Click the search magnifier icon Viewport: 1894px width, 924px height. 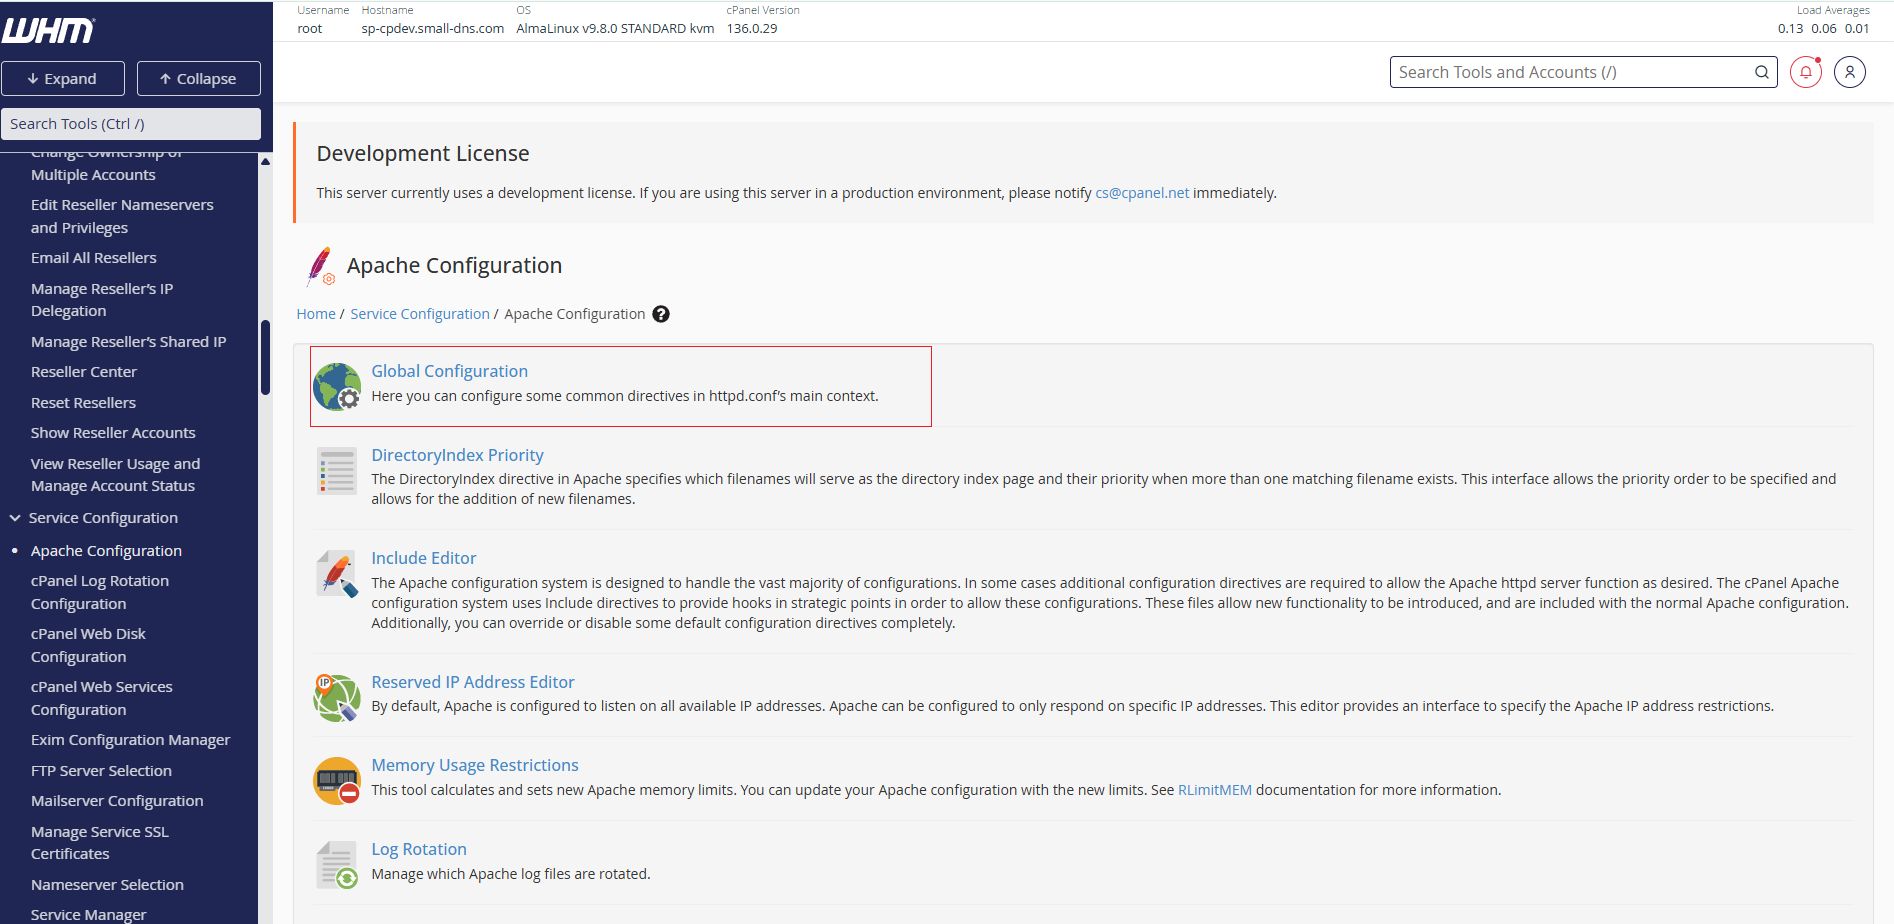click(x=1762, y=72)
